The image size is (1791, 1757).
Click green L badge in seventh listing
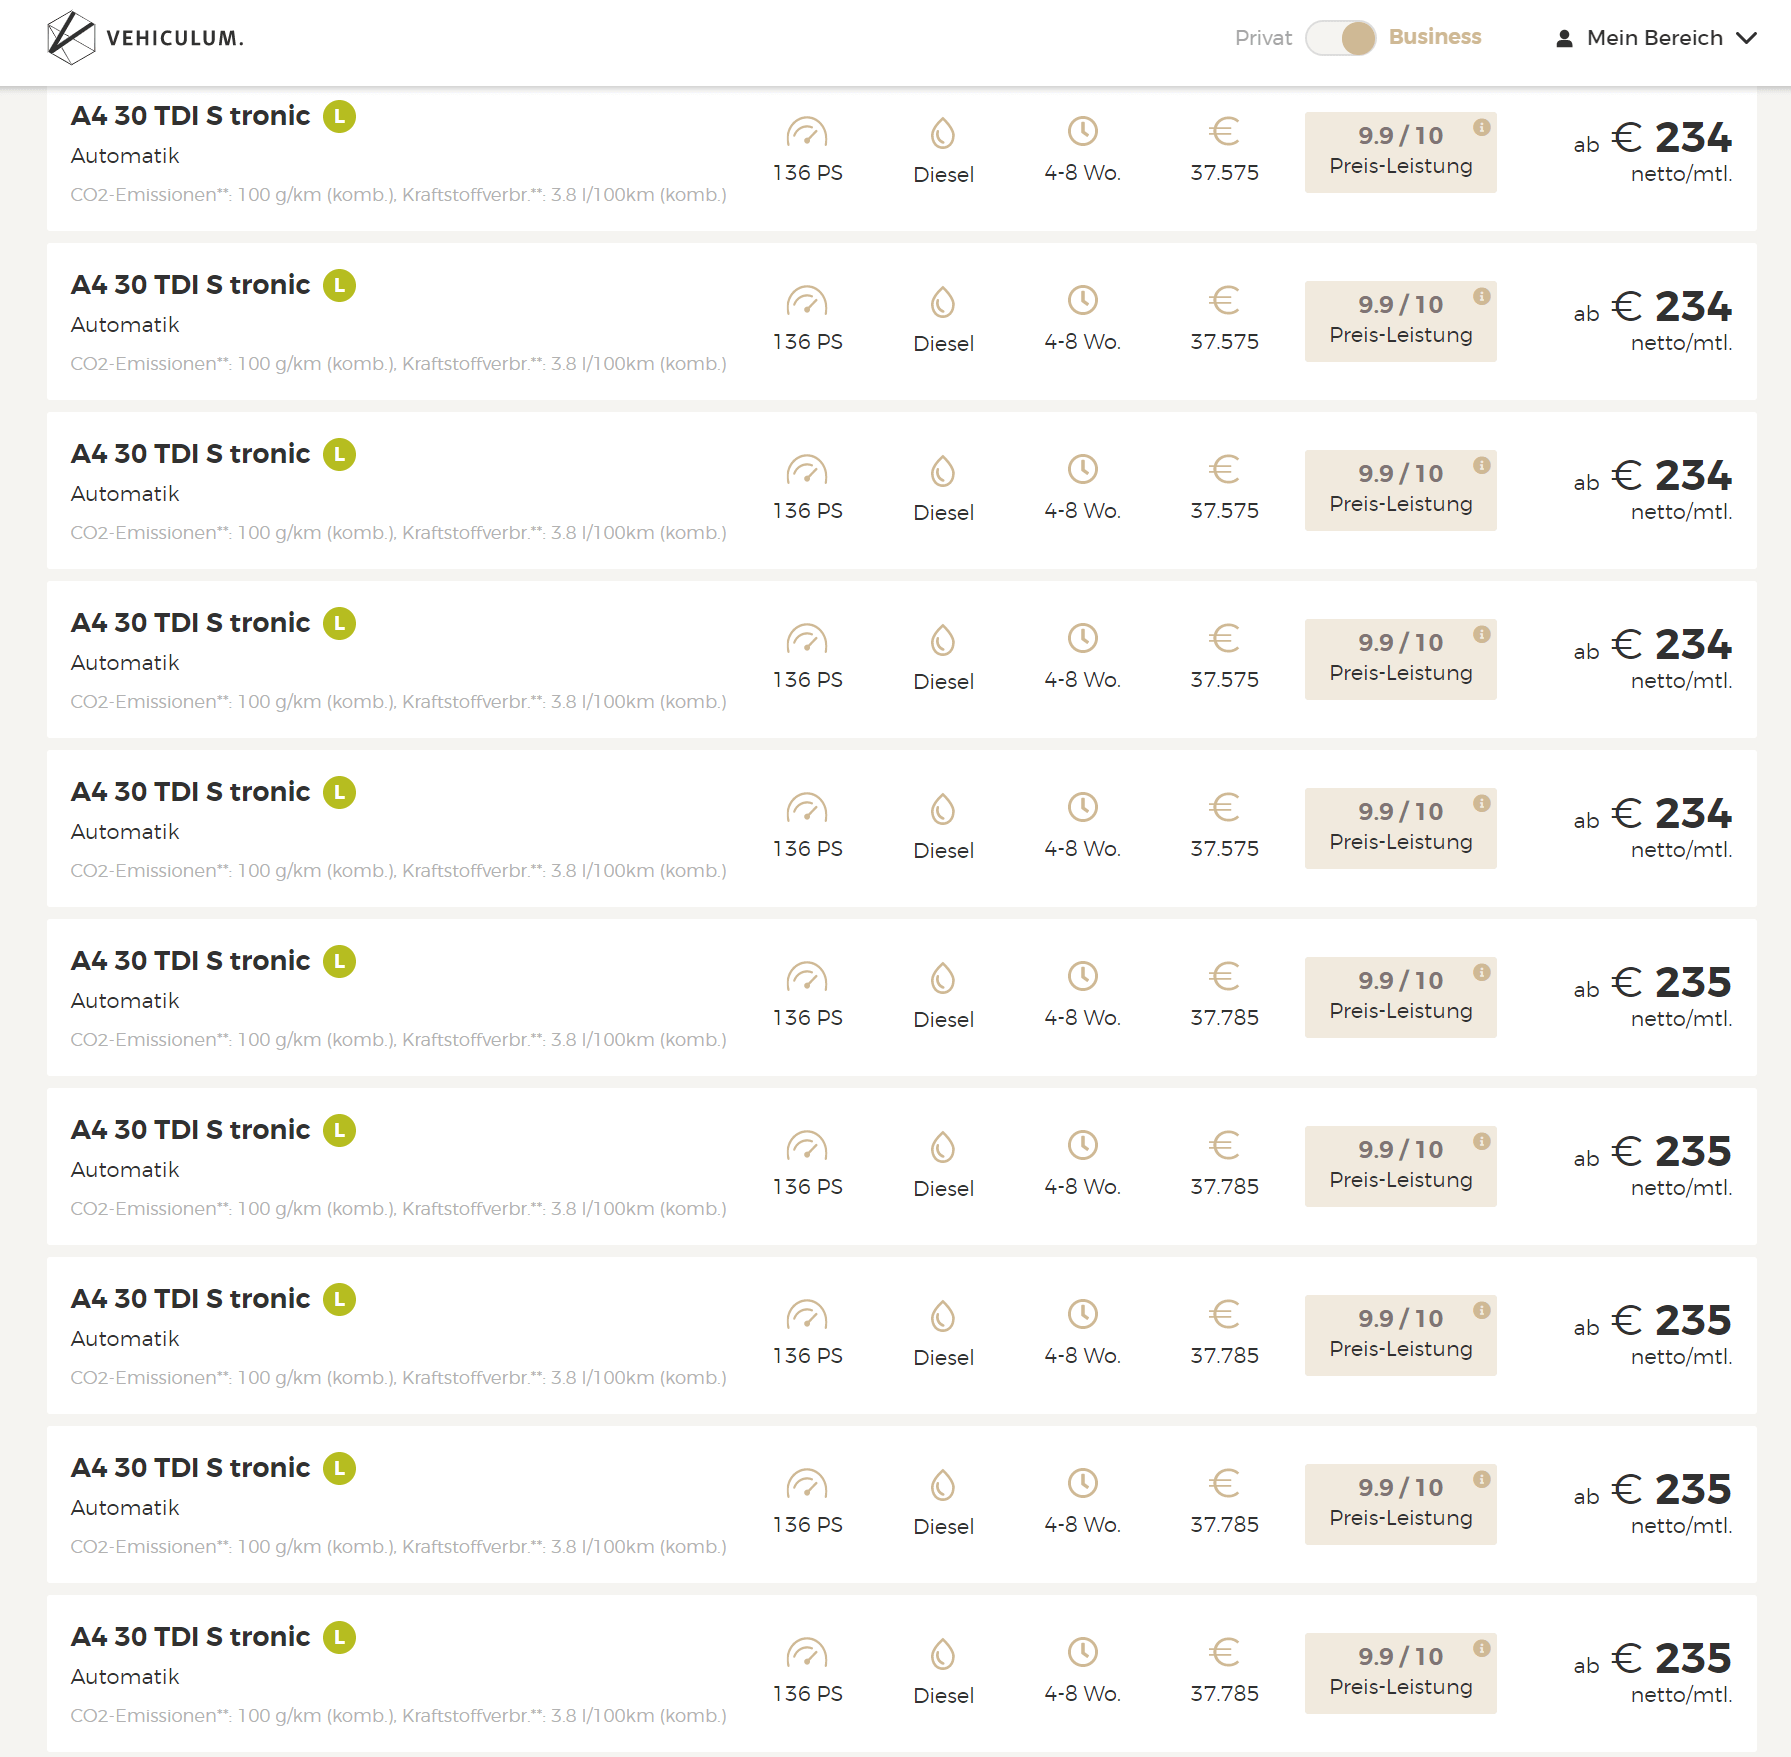pos(339,1130)
